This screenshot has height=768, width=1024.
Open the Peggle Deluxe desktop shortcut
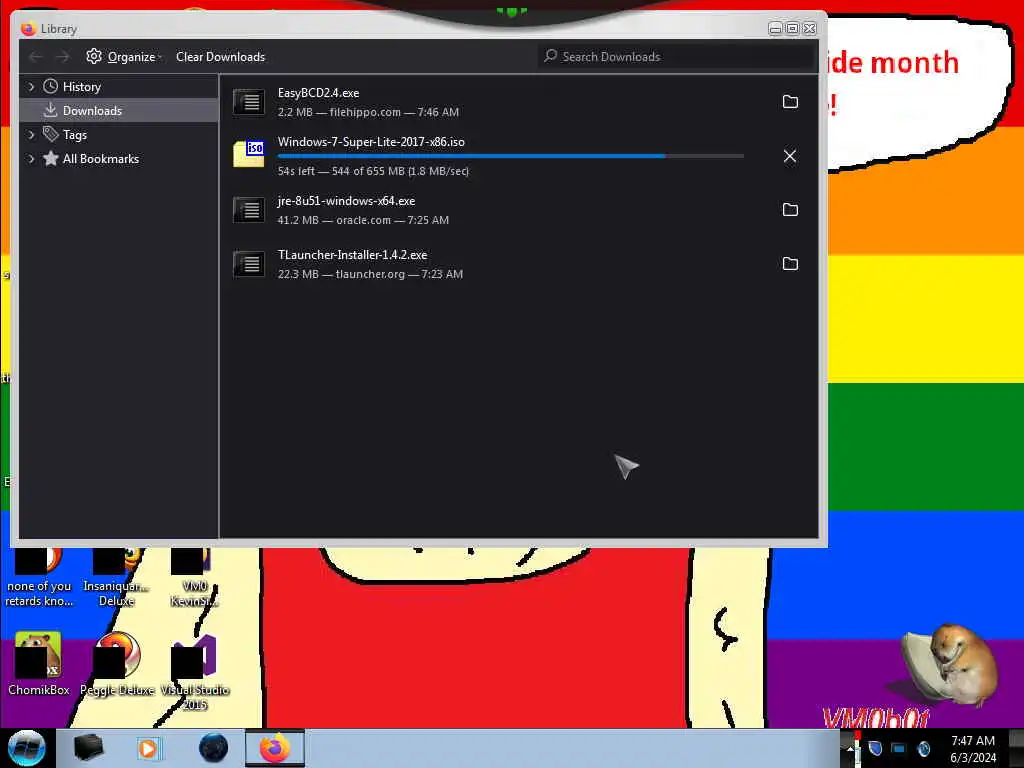click(x=118, y=664)
